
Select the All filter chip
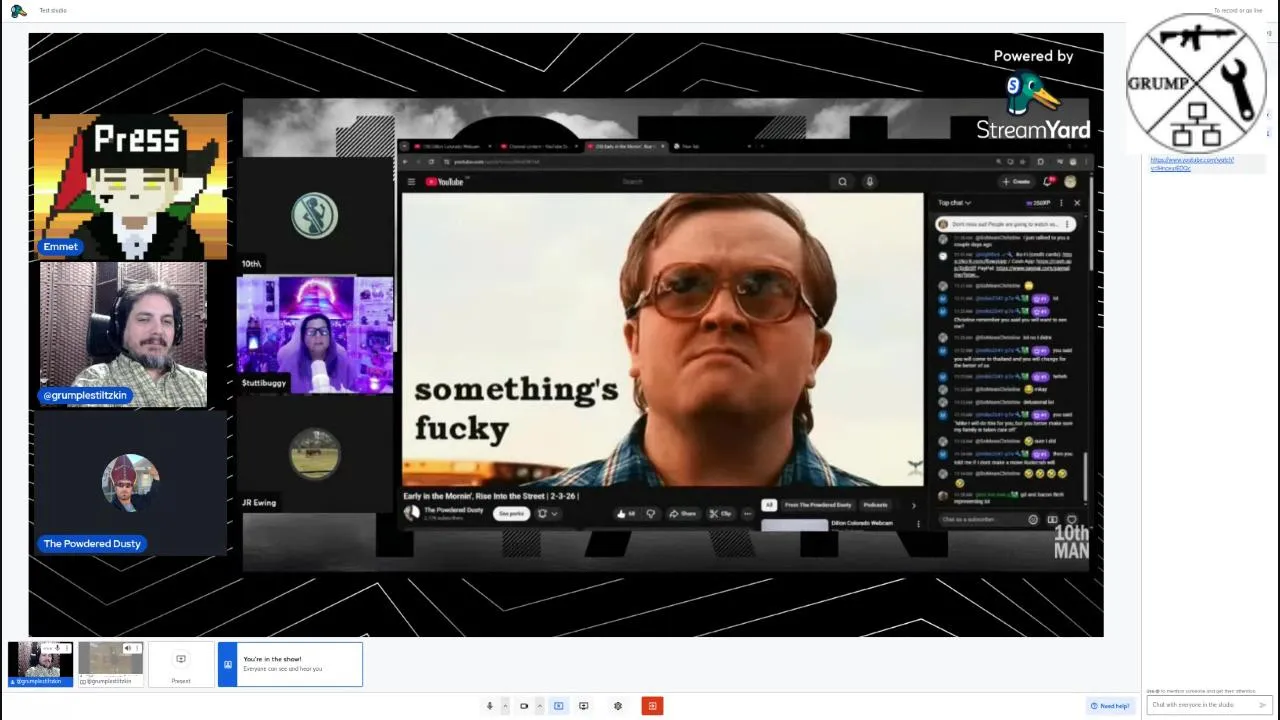(768, 505)
